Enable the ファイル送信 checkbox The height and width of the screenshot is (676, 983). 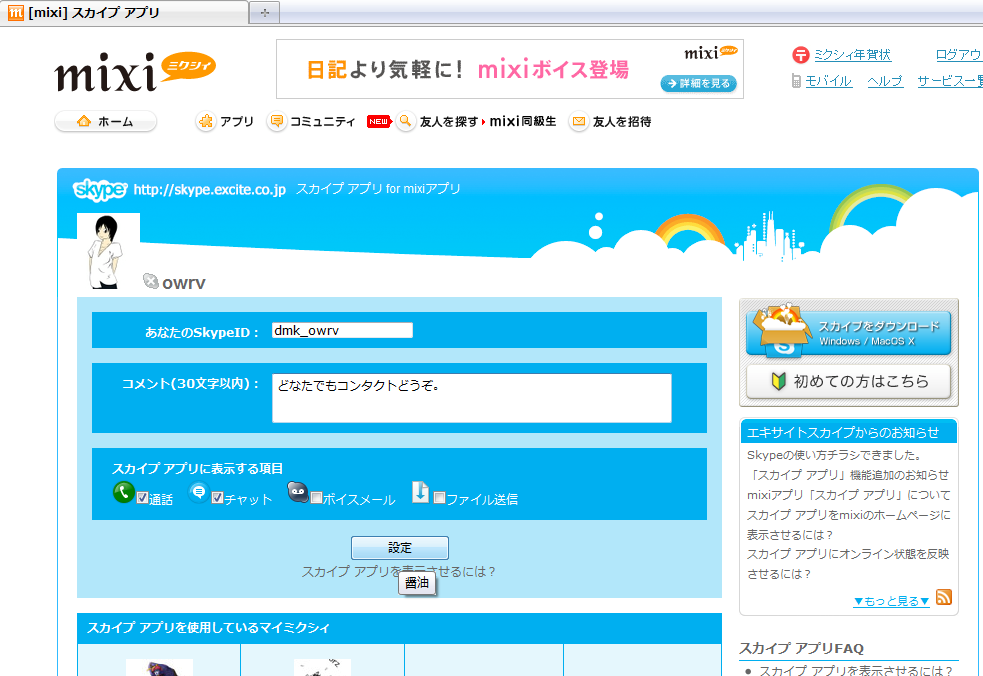tap(439, 498)
